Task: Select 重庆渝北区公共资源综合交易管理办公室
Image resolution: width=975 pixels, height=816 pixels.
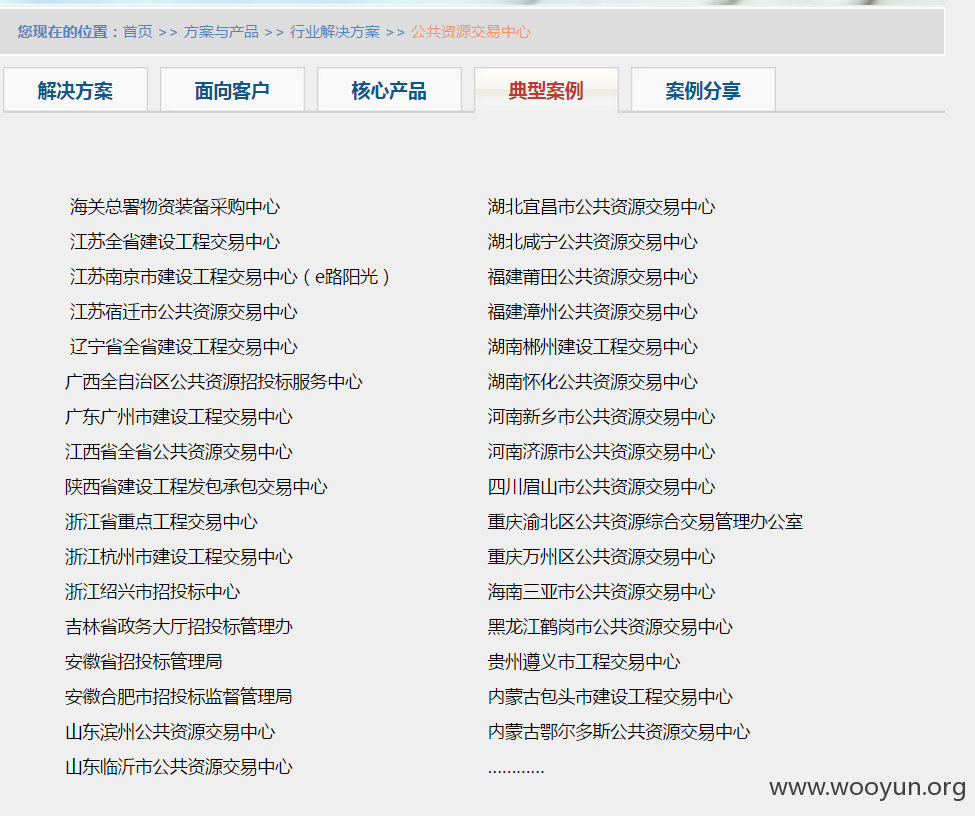Action: 645,521
